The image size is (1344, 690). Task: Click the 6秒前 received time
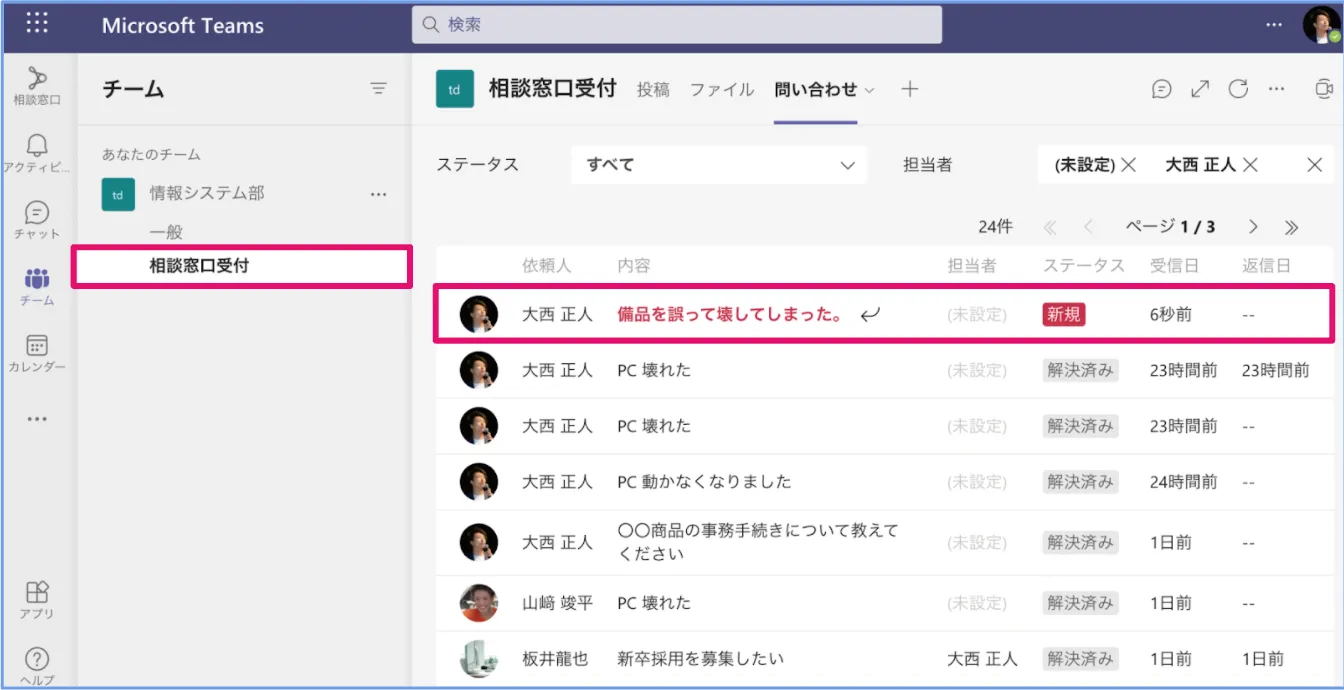[x=1171, y=315]
